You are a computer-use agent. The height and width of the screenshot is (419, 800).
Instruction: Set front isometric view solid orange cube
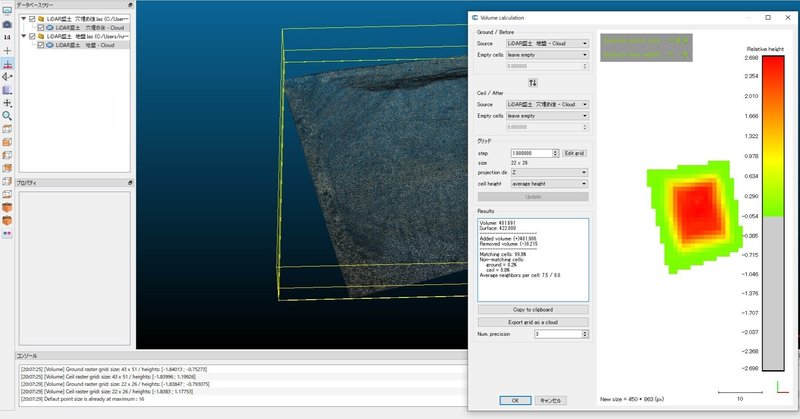[7, 208]
